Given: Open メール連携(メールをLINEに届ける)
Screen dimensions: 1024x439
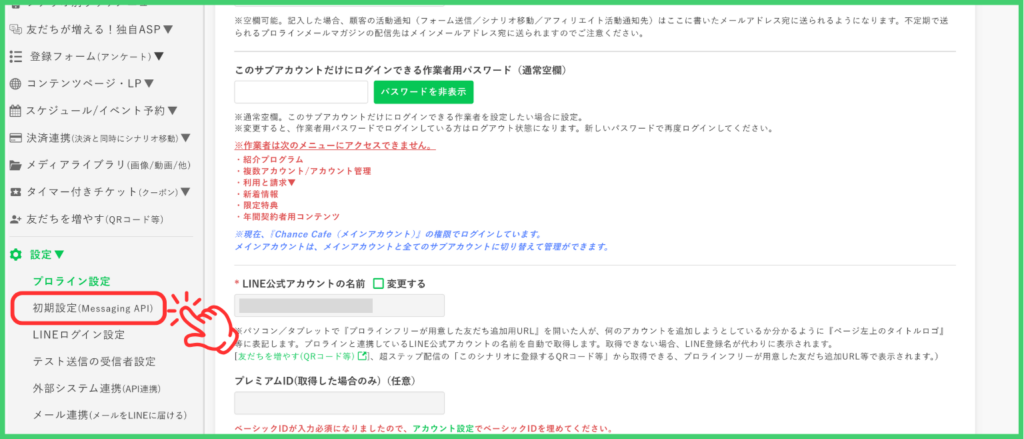Looking at the screenshot, I should [110, 415].
